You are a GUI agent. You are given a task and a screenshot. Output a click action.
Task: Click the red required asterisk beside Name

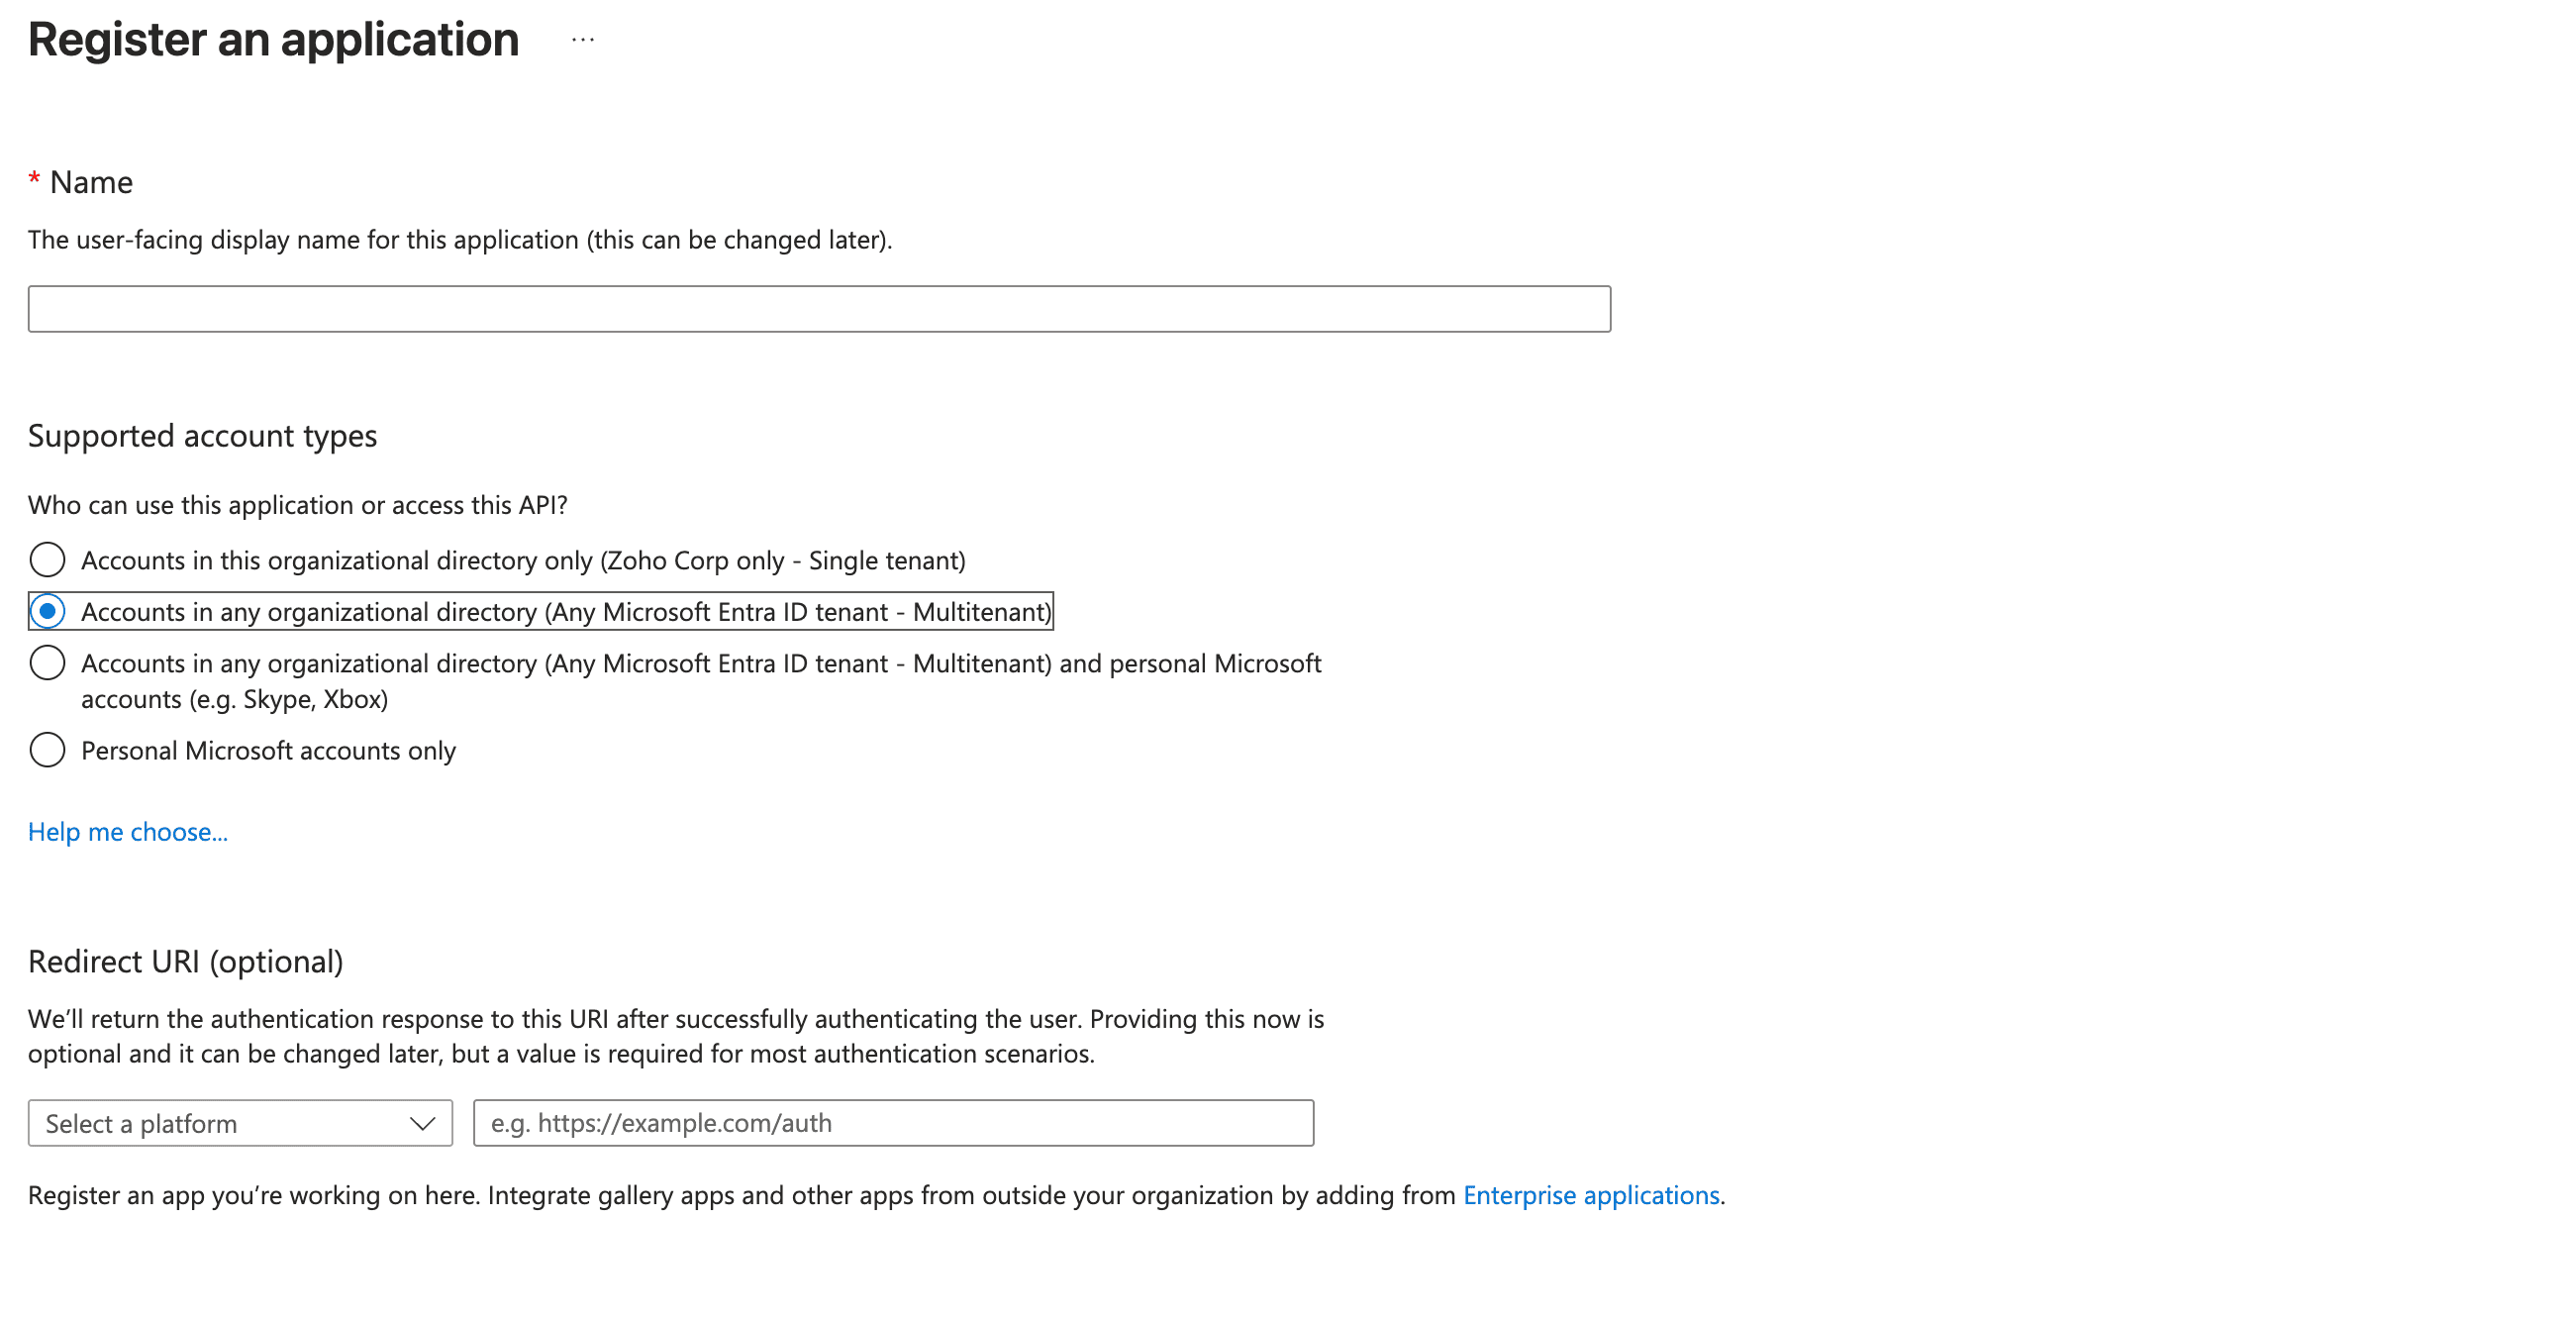pyautogui.click(x=34, y=181)
